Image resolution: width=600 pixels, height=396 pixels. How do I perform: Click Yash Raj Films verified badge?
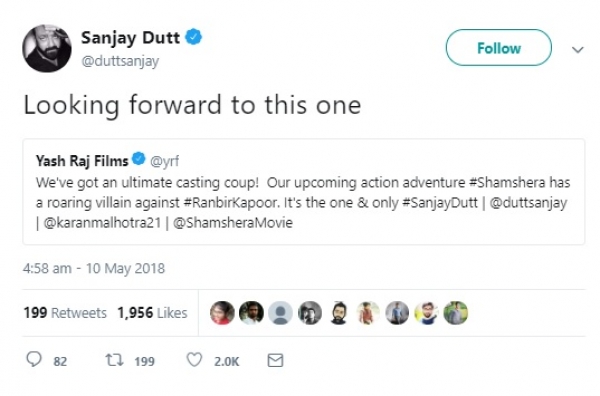[x=139, y=159]
